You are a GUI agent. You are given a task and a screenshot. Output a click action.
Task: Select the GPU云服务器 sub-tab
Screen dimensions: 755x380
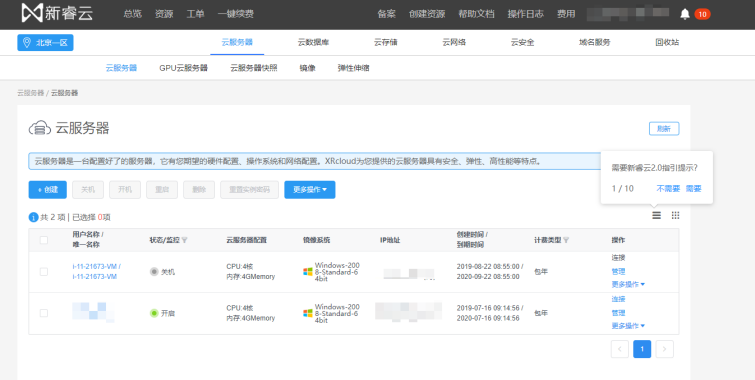183,68
